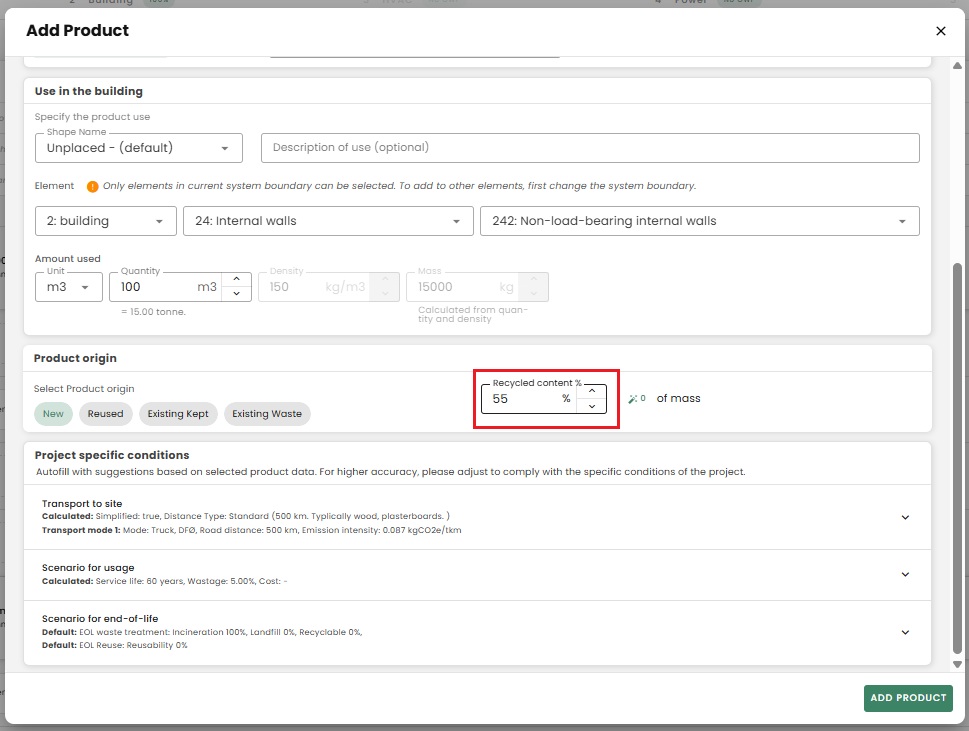Expand Scenario for end-of-life section
This screenshot has width=969, height=731.
point(905,632)
